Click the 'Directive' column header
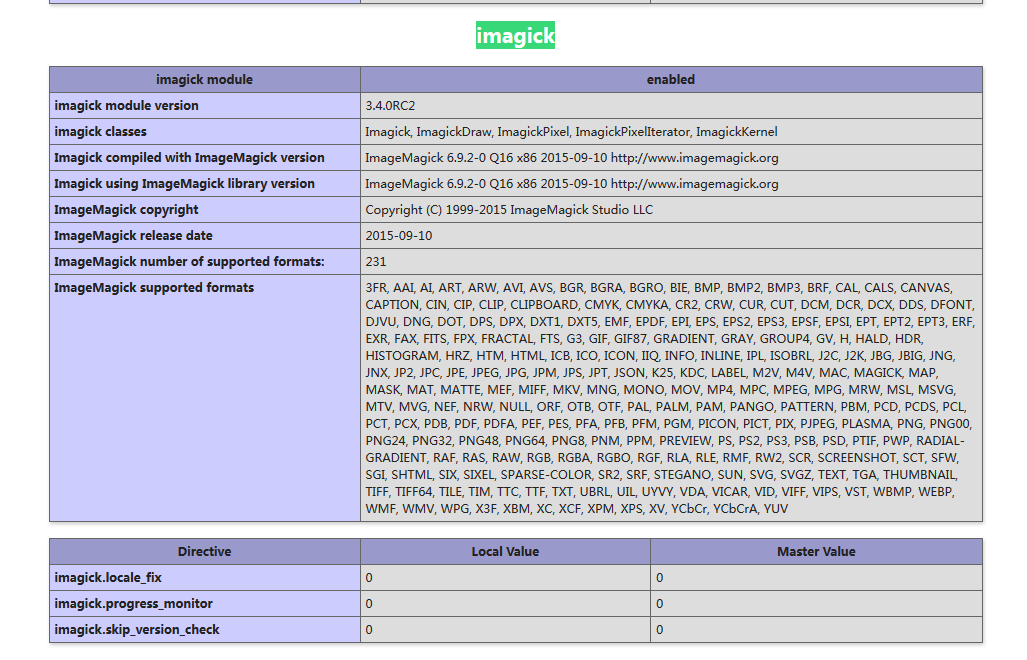The height and width of the screenshot is (660, 1027). click(x=204, y=552)
